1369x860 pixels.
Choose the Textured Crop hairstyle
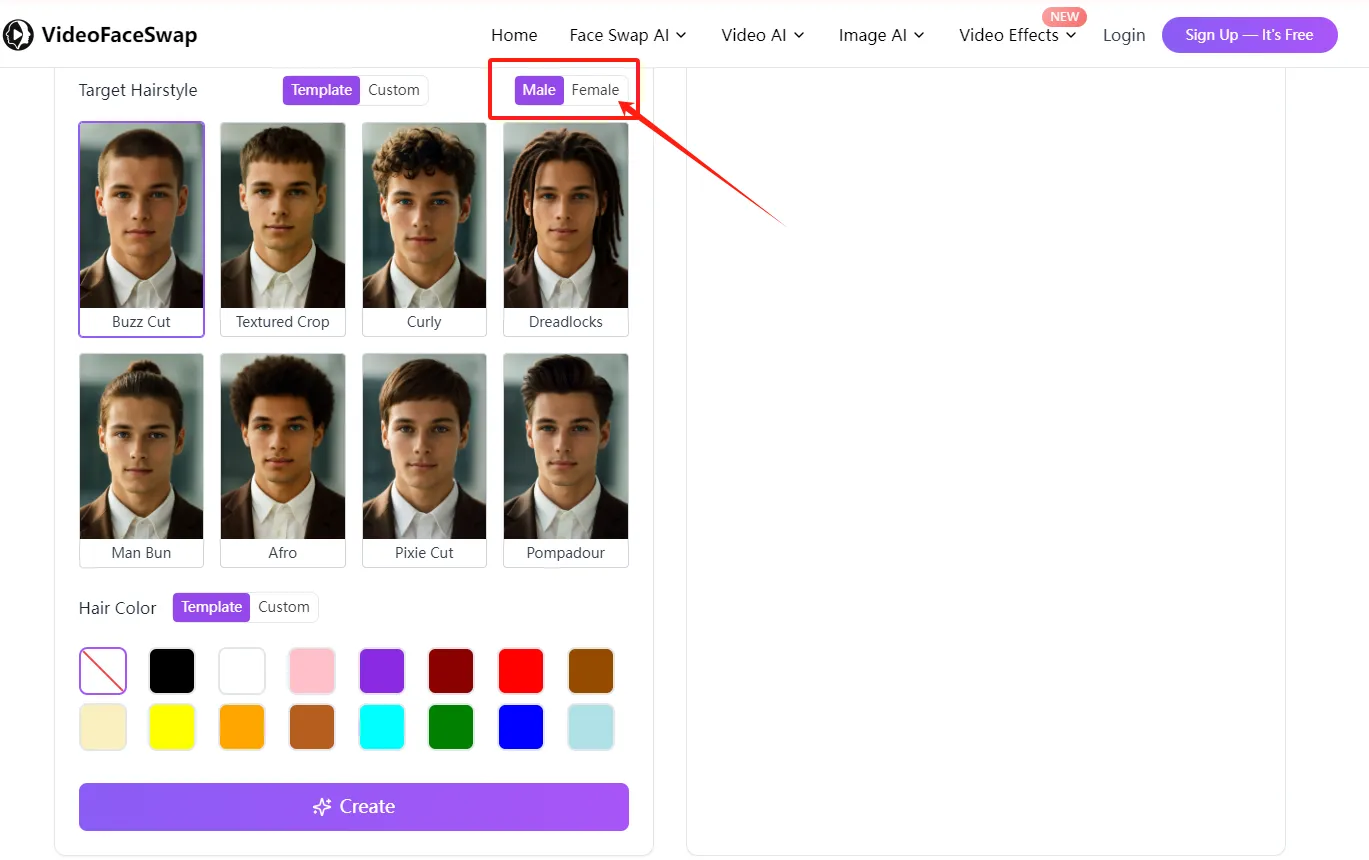click(x=283, y=229)
